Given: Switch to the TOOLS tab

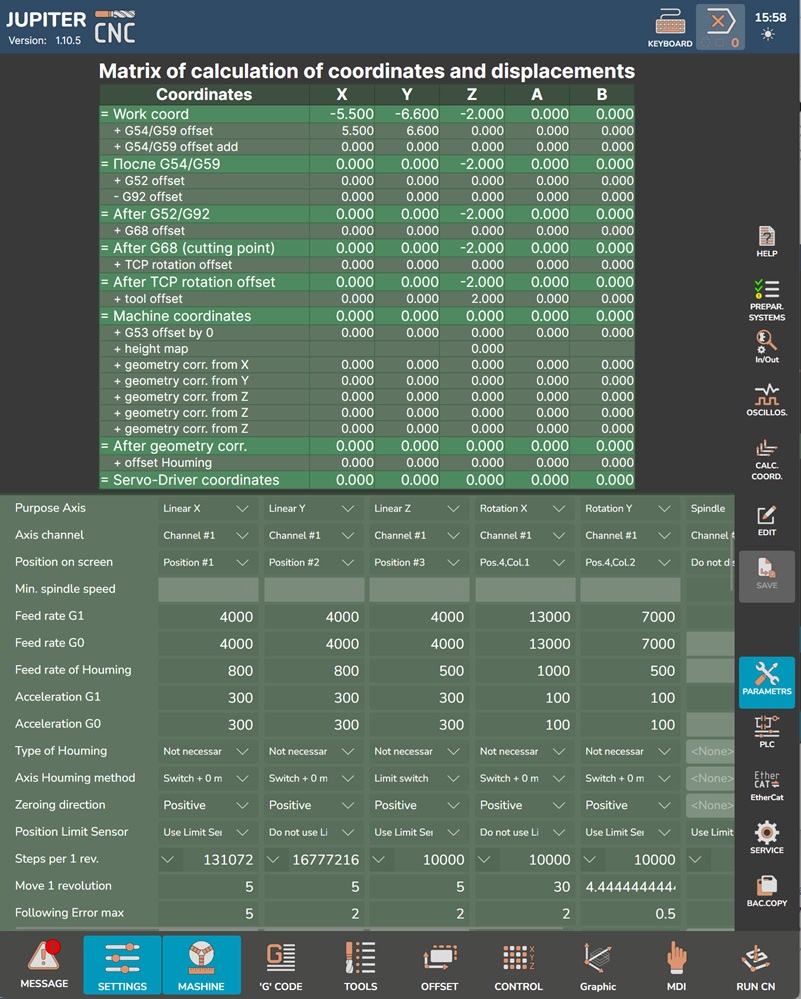Looking at the screenshot, I should [360, 967].
